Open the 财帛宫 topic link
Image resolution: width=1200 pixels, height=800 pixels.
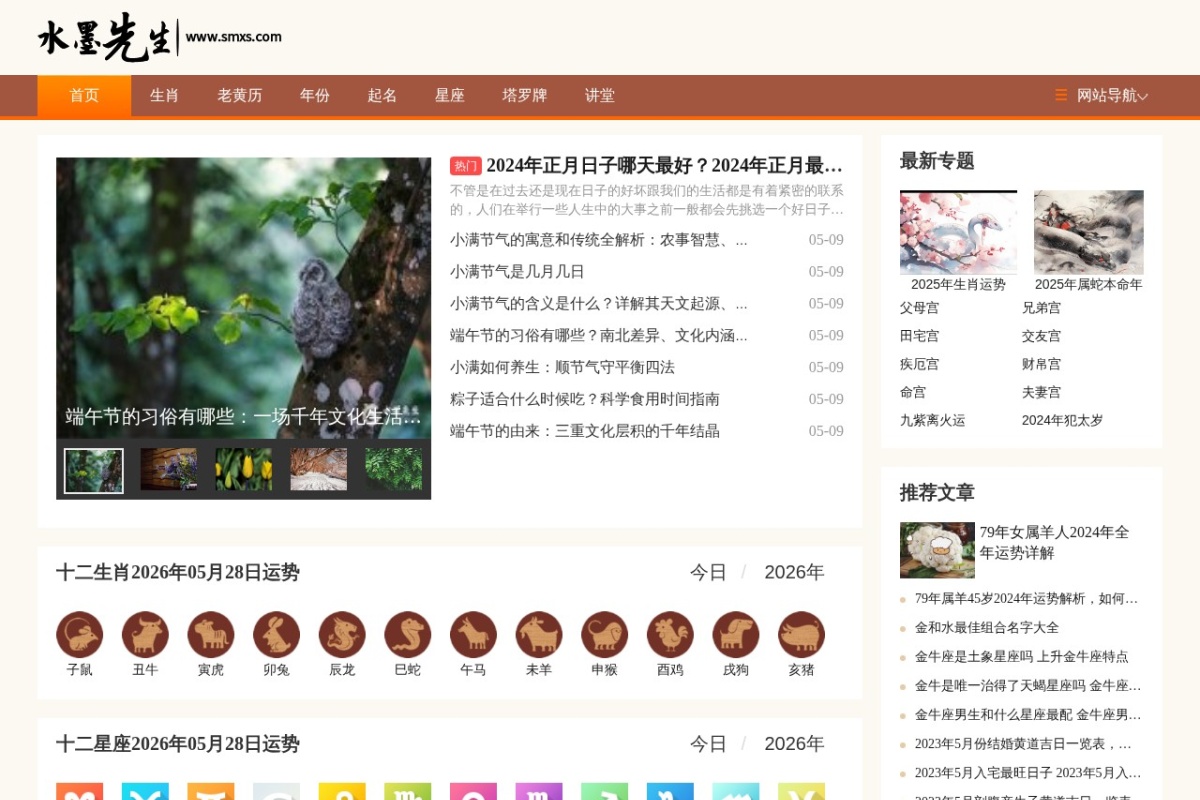[1041, 364]
